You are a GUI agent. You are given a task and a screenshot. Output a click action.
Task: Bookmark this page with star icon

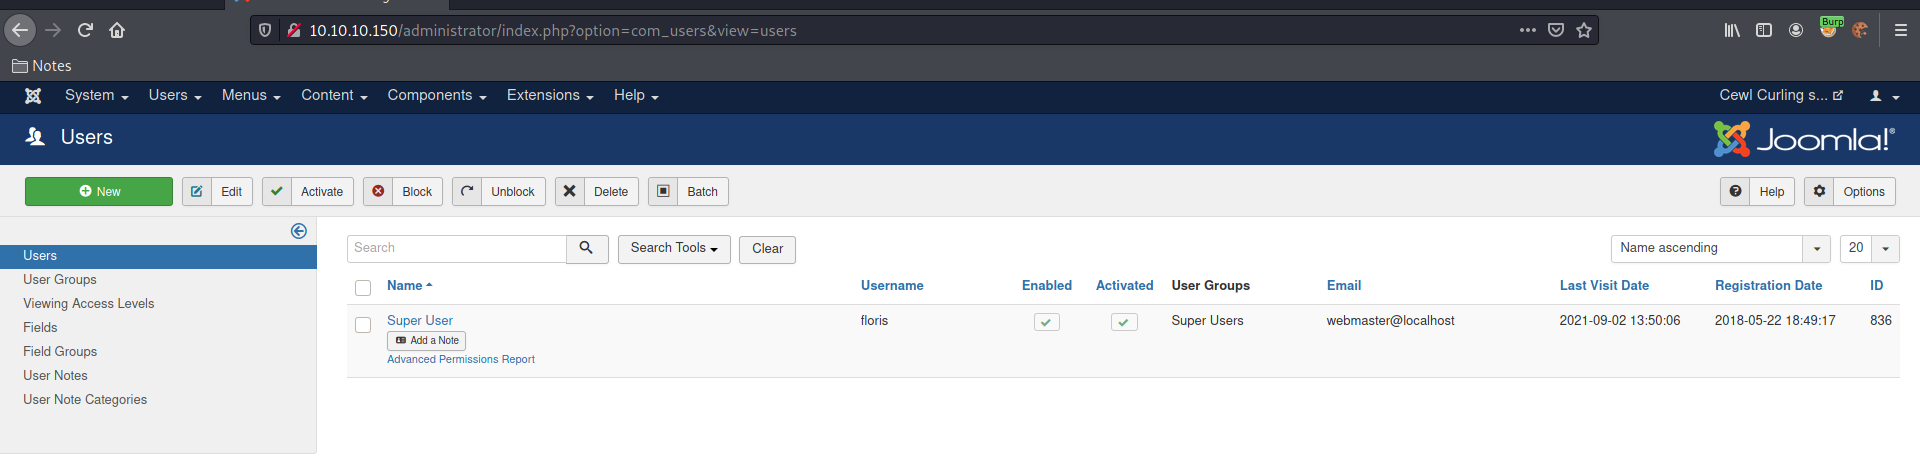(x=1584, y=30)
